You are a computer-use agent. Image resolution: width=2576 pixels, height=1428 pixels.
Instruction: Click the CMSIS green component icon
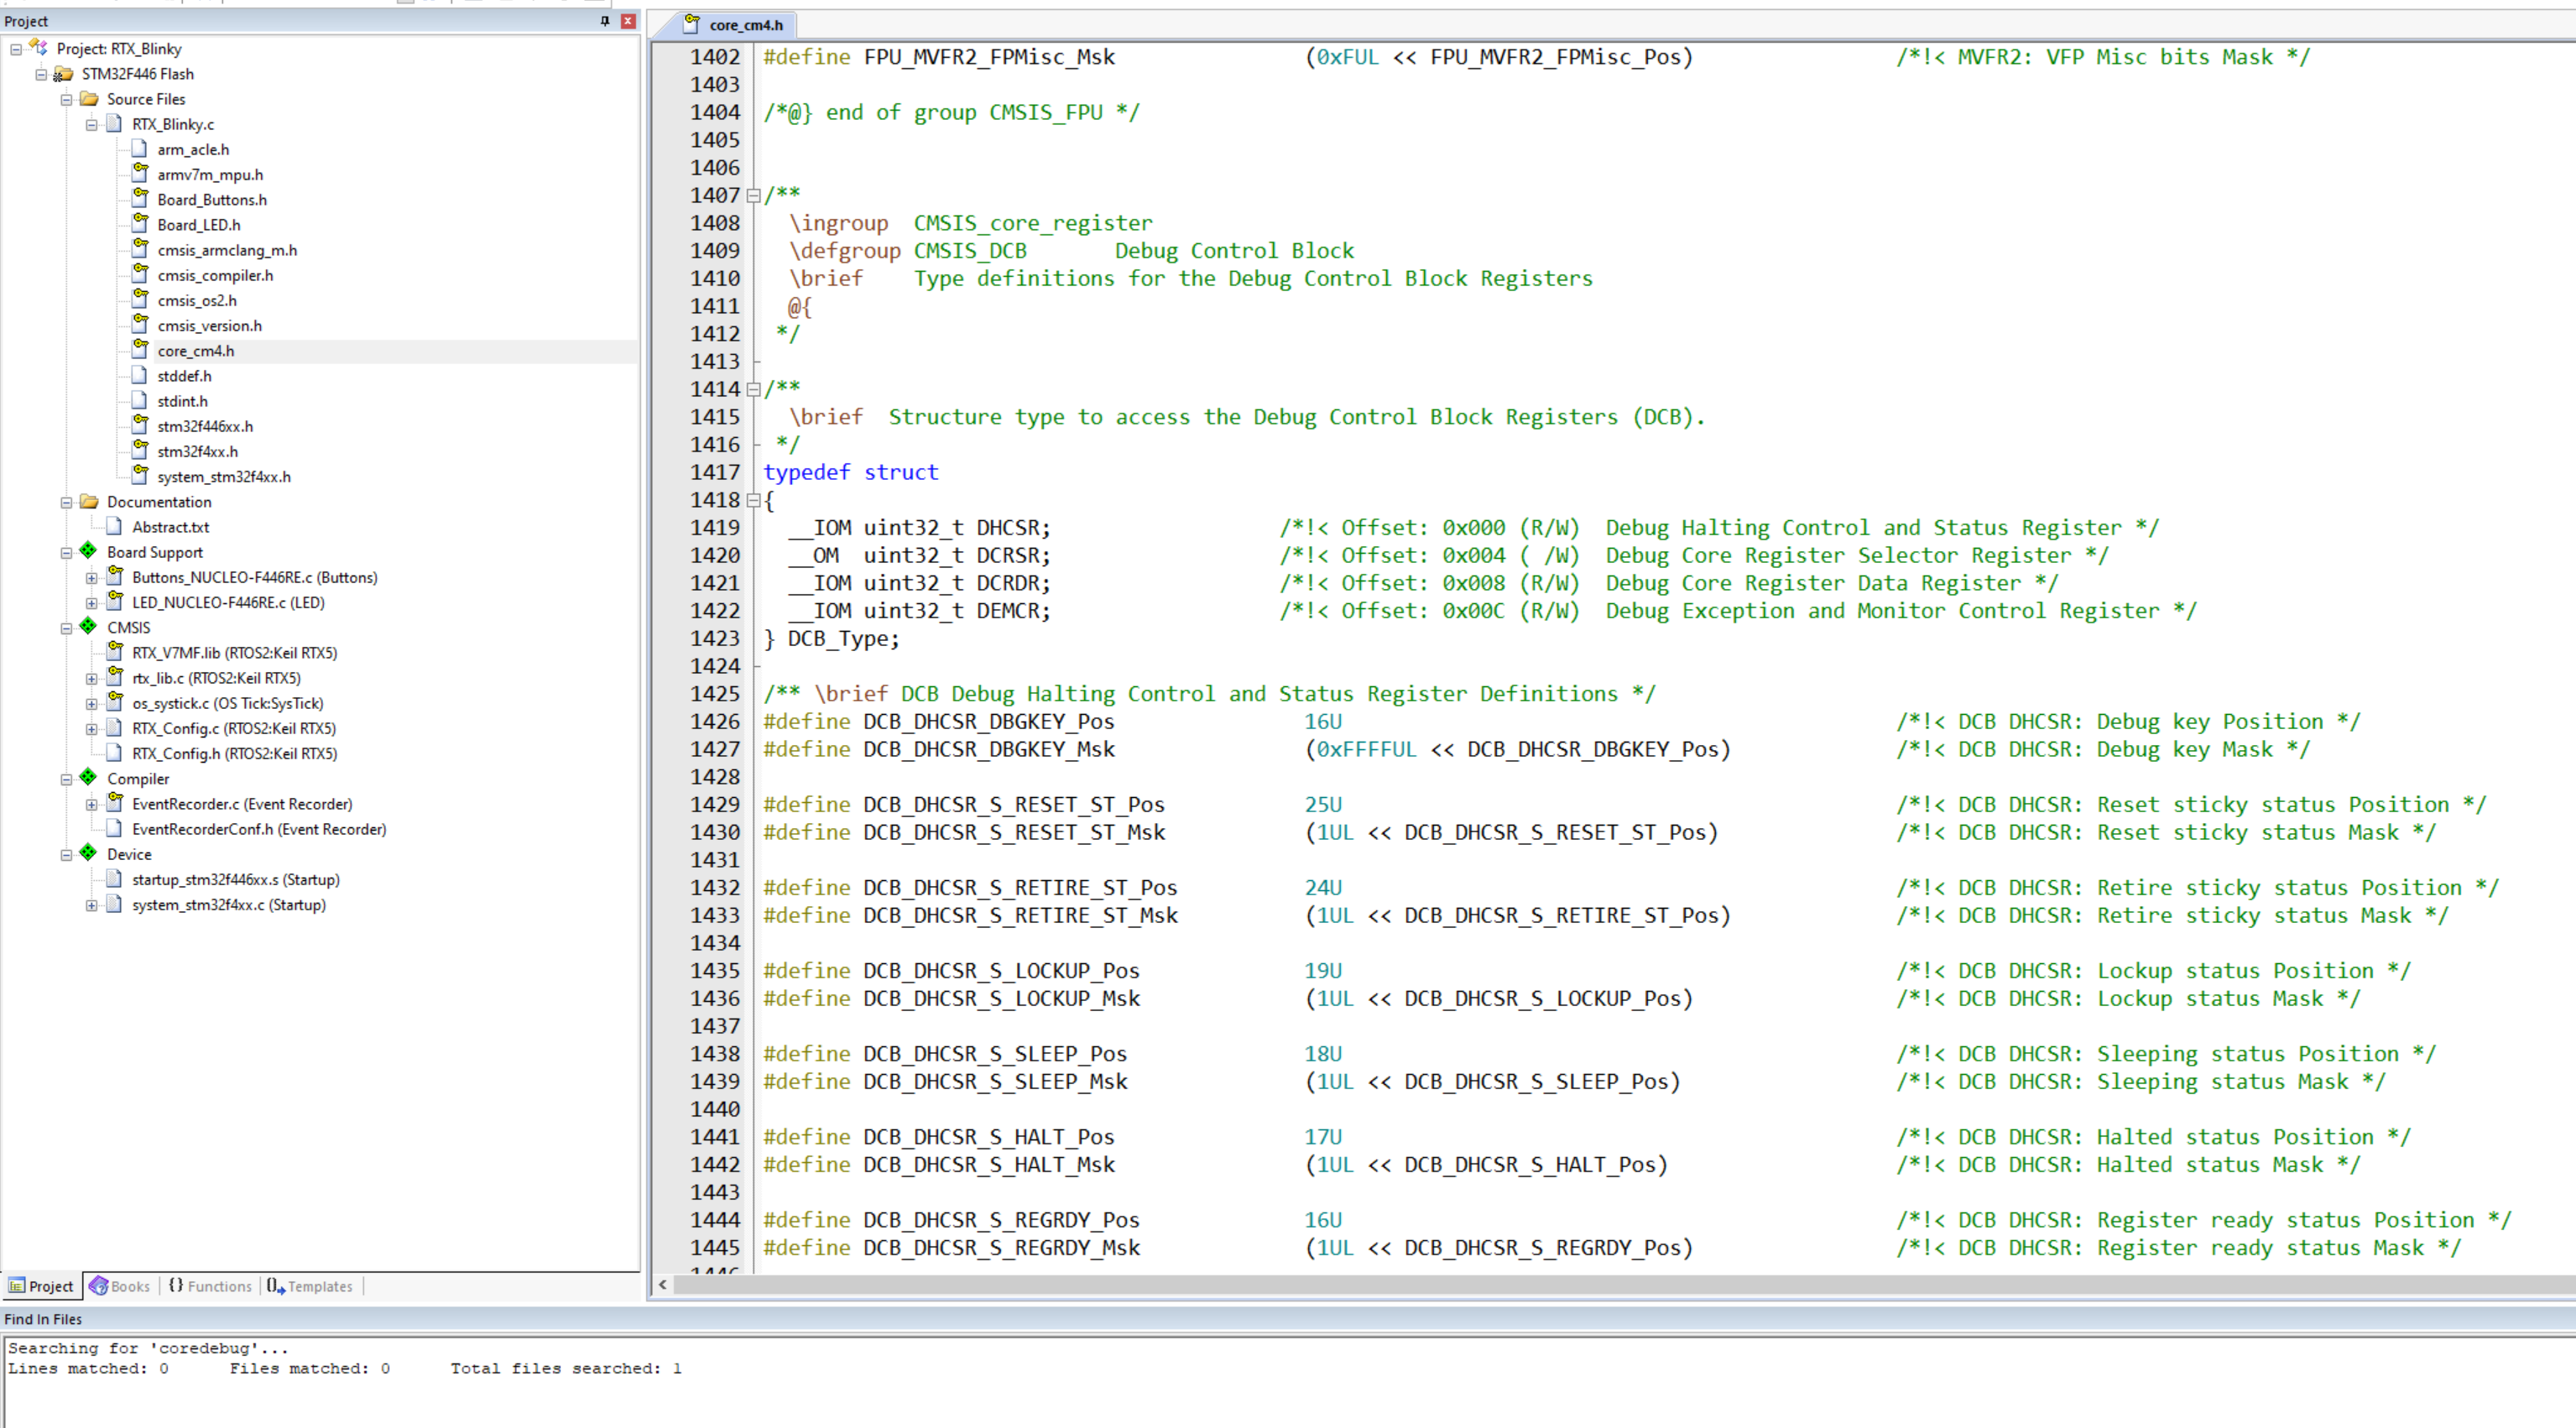pos(88,626)
